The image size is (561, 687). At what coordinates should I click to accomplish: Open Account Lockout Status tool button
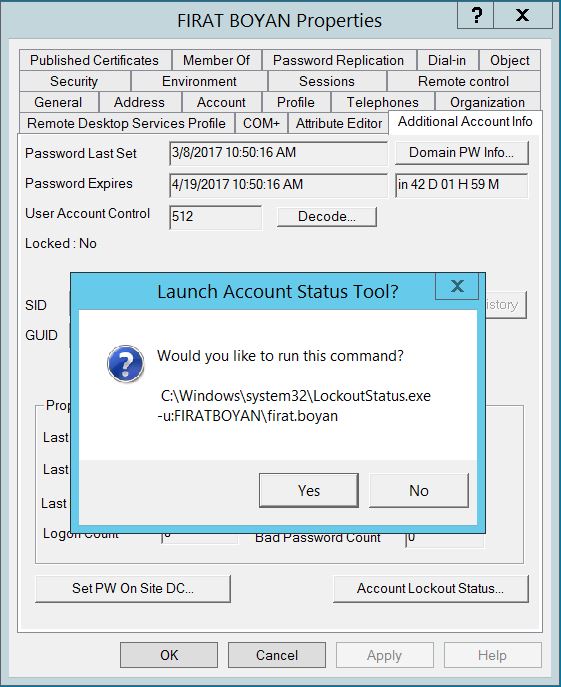[431, 588]
